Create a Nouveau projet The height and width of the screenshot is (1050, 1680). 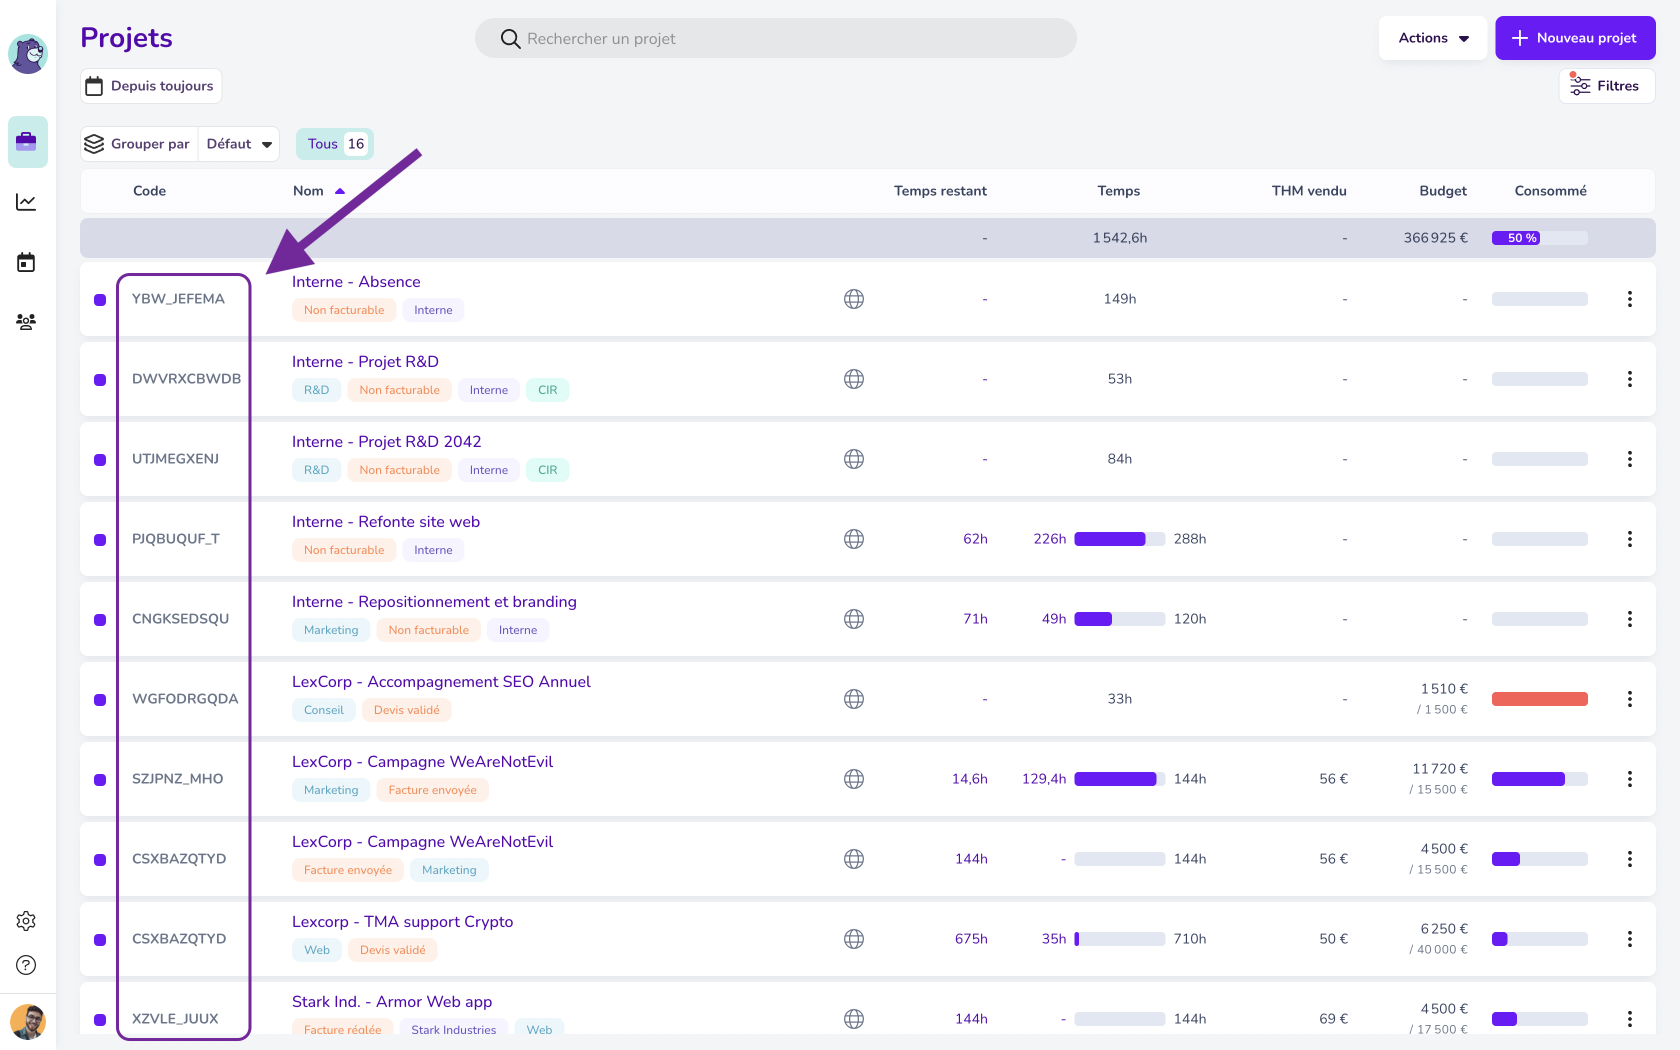click(1575, 38)
